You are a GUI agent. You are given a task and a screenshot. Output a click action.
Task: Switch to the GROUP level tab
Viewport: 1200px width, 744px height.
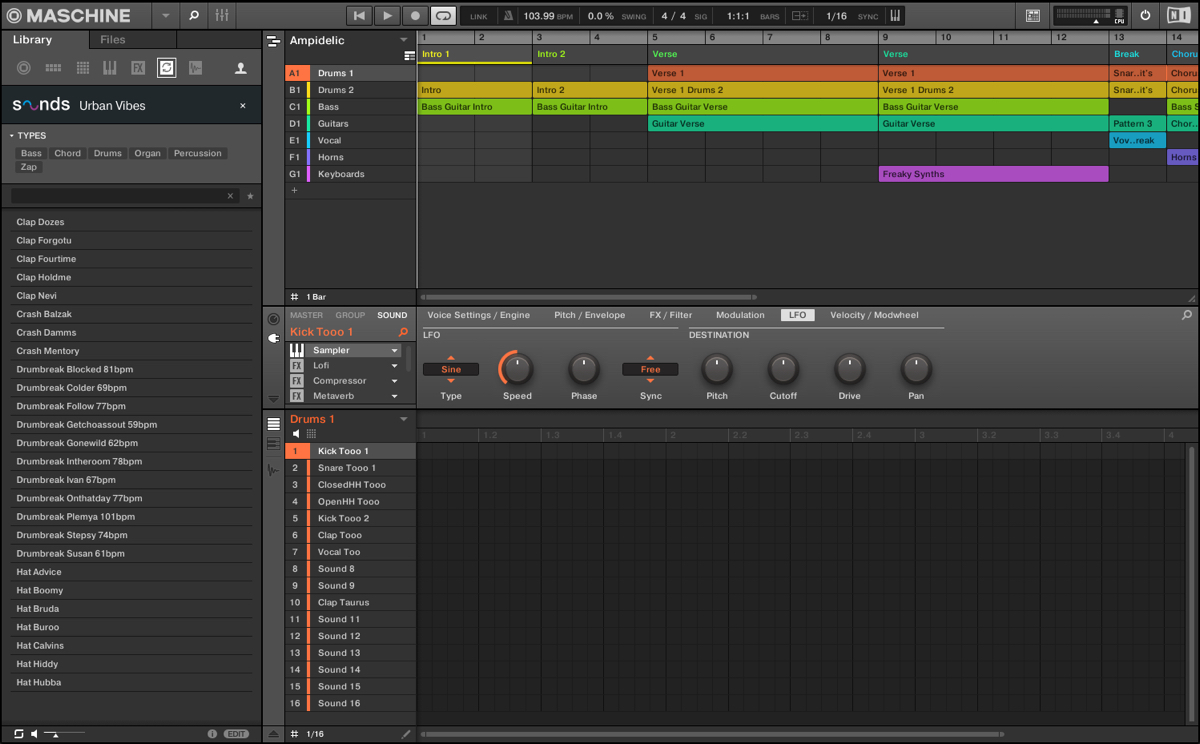pyautogui.click(x=350, y=315)
